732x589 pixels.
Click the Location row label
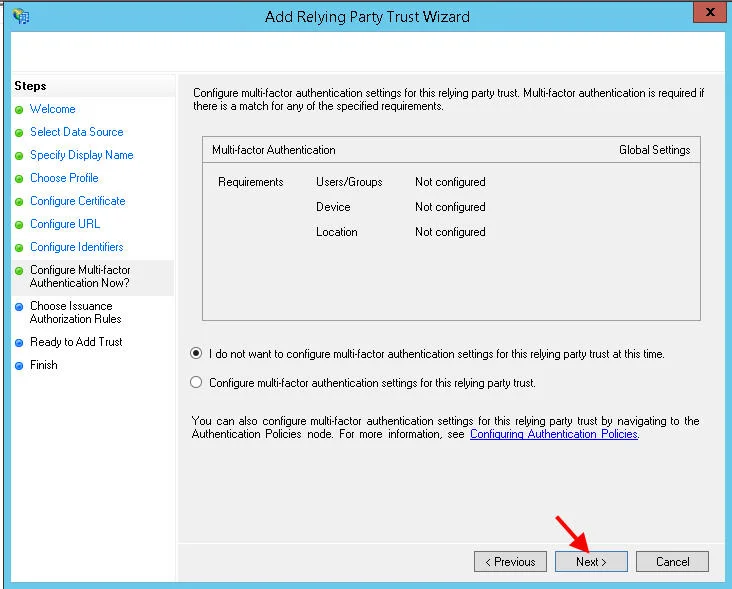[x=337, y=232]
